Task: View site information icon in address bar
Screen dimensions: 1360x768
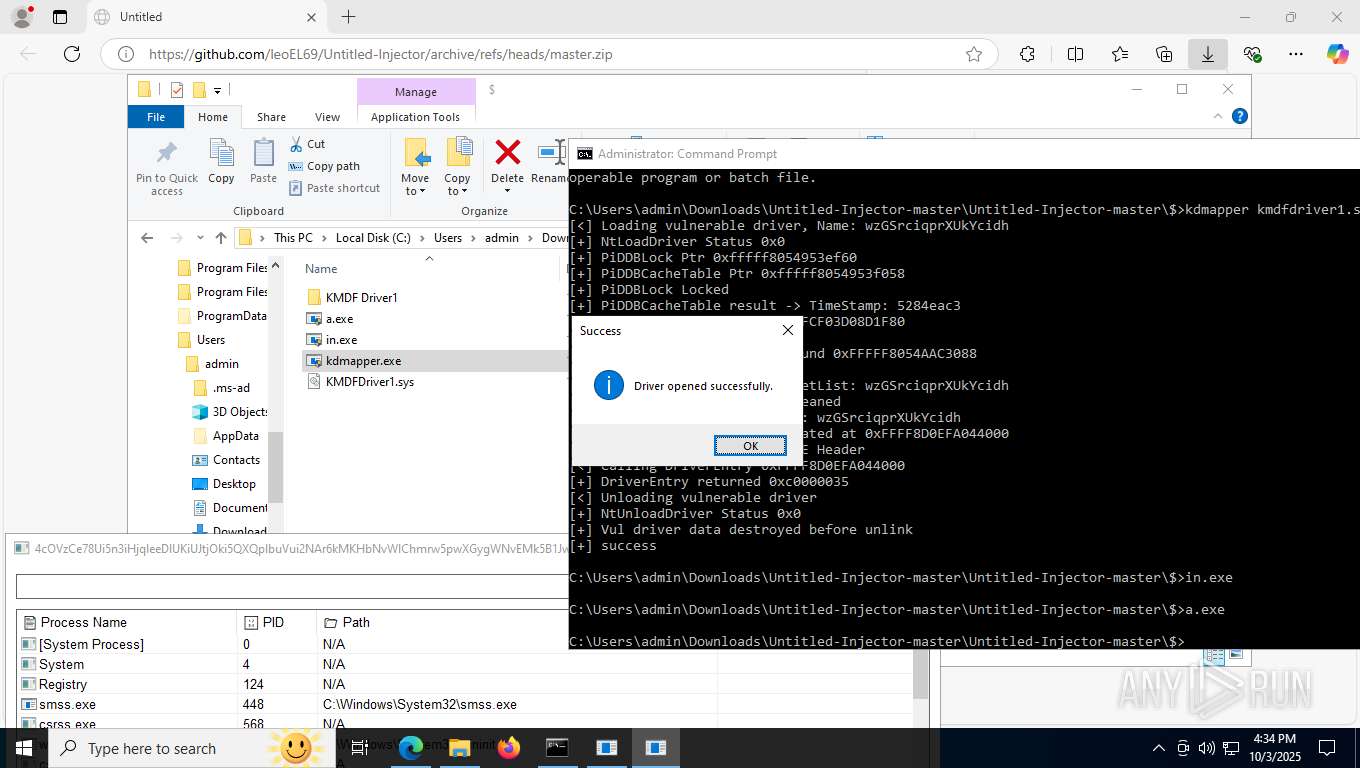Action: tap(125, 54)
